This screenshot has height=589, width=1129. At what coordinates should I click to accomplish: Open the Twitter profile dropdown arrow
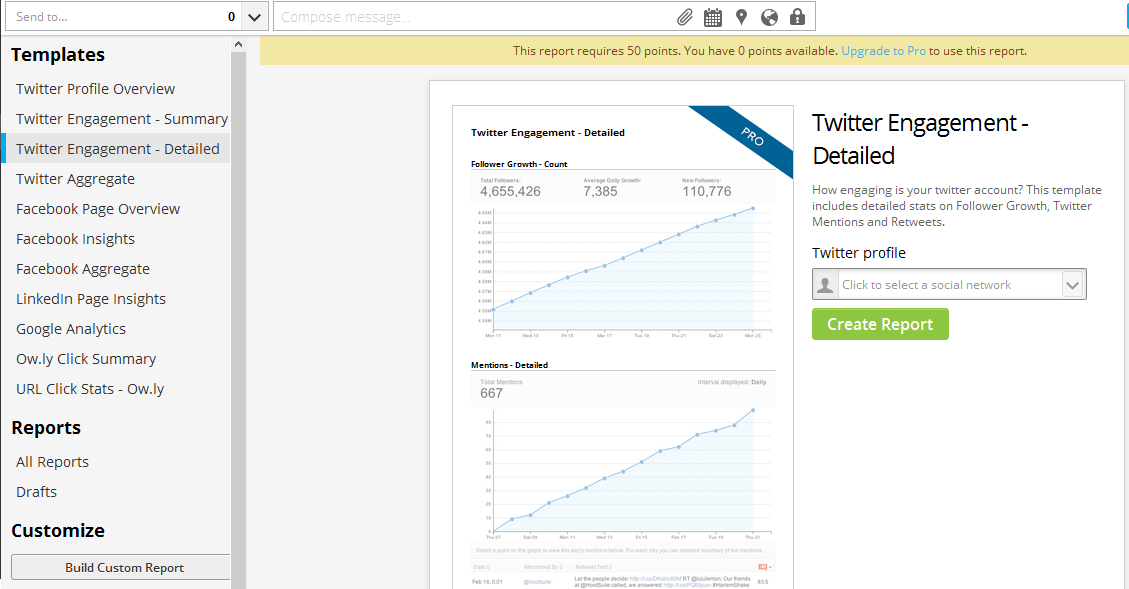coord(1072,285)
